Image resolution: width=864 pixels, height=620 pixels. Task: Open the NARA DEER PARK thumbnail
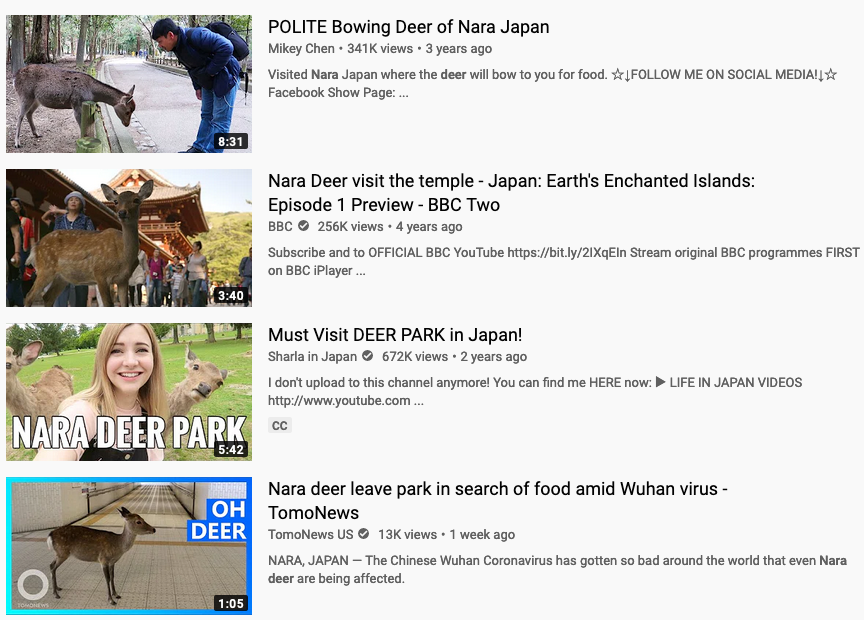pos(129,392)
